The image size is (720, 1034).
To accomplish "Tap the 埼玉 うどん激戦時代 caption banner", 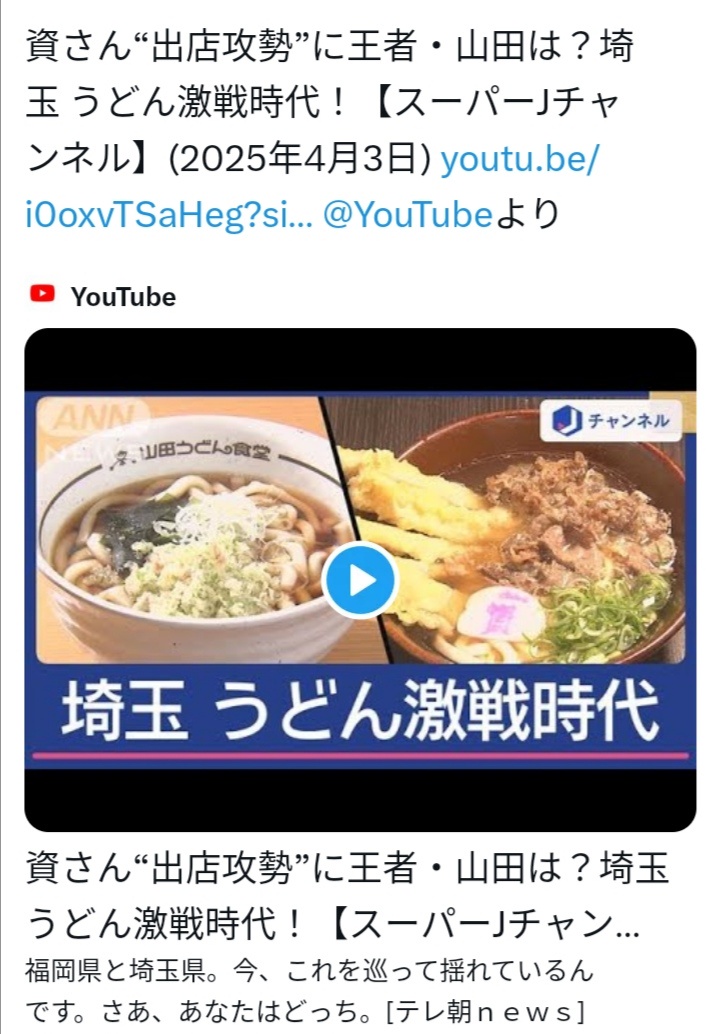I will point(360,711).
